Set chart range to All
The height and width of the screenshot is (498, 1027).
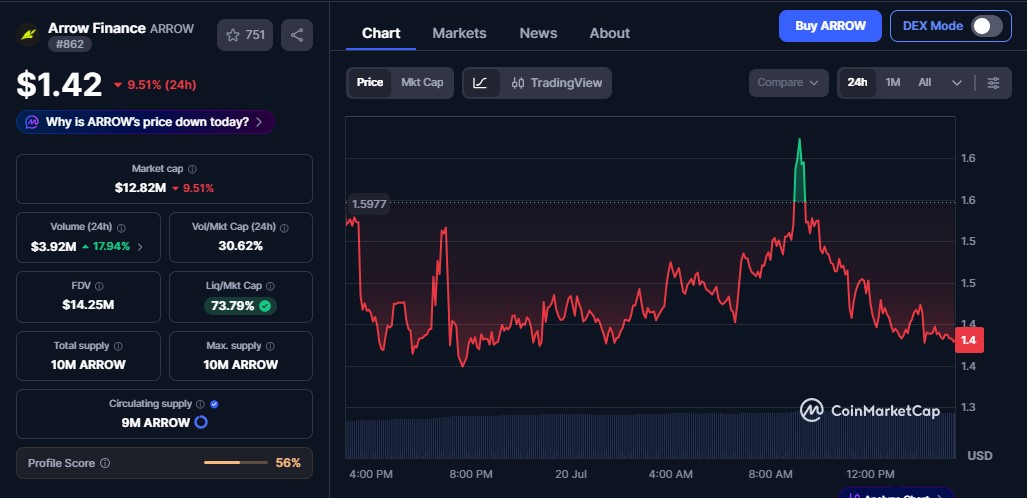924,83
